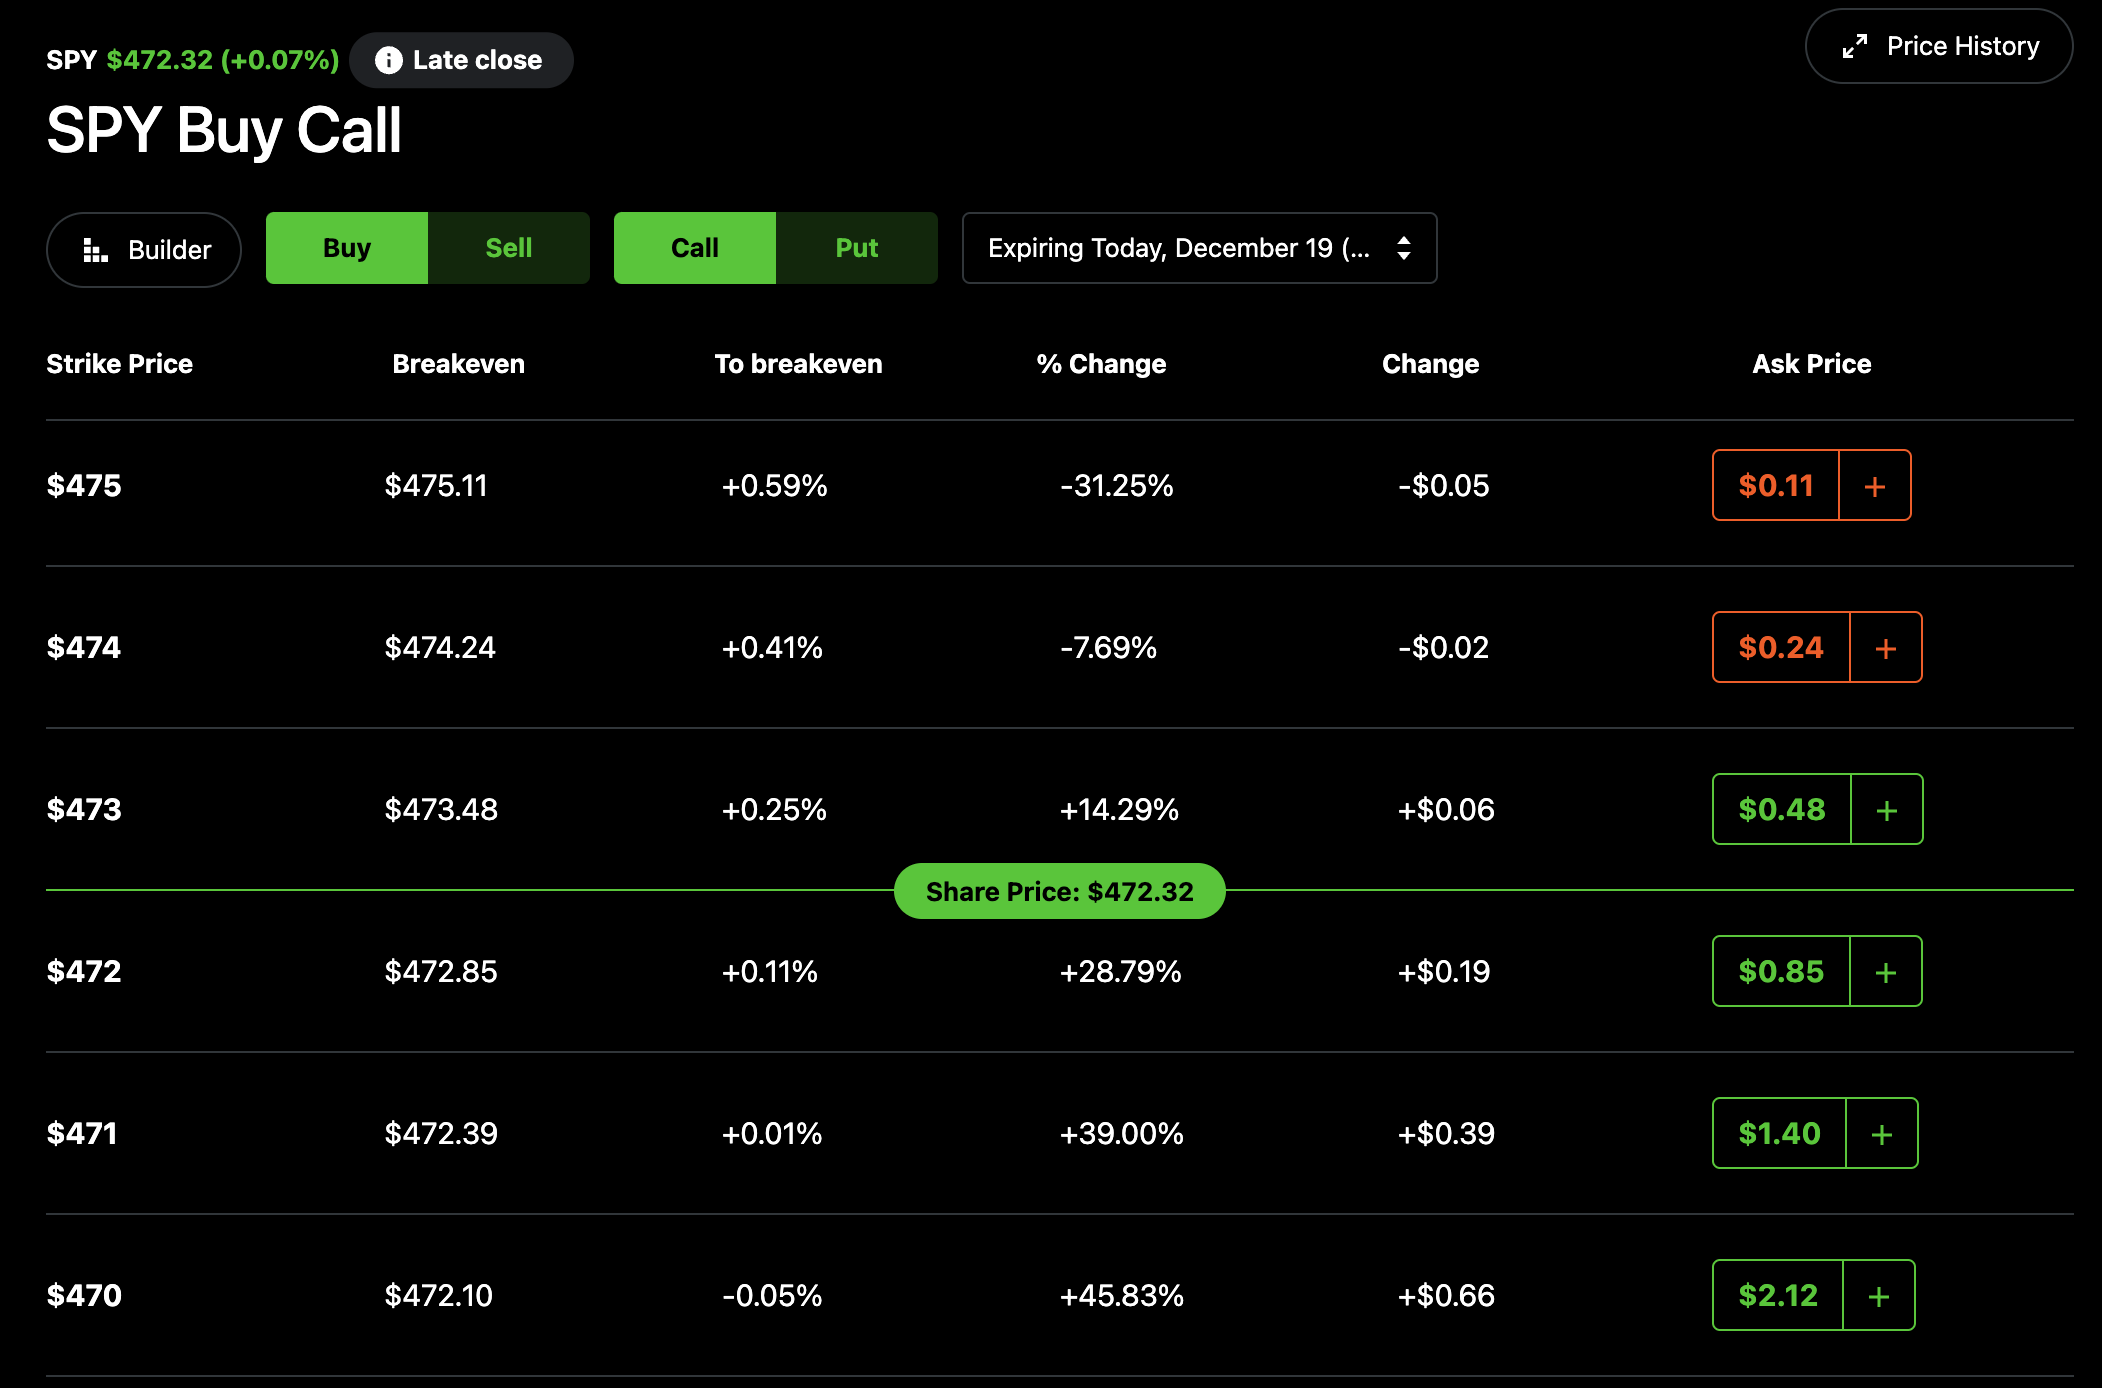The image size is (2102, 1388).
Task: Click the info icon in Late close
Action: (x=389, y=60)
